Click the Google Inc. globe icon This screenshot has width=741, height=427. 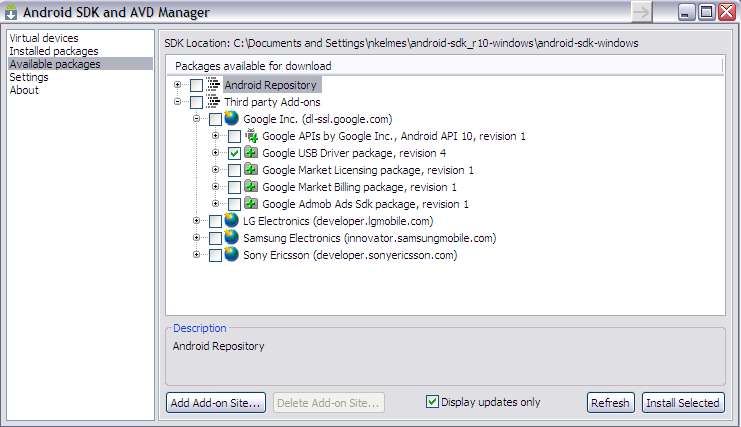click(232, 118)
